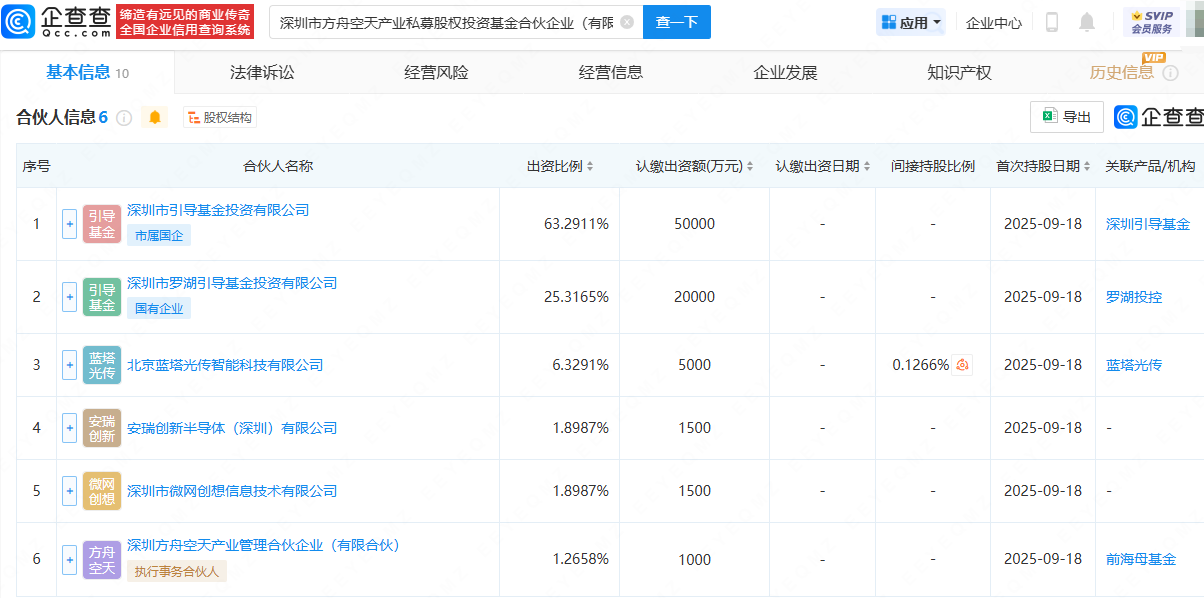Expand row for 北京蓝塔光传智能科技有限公司
The height and width of the screenshot is (598, 1204).
click(69, 365)
